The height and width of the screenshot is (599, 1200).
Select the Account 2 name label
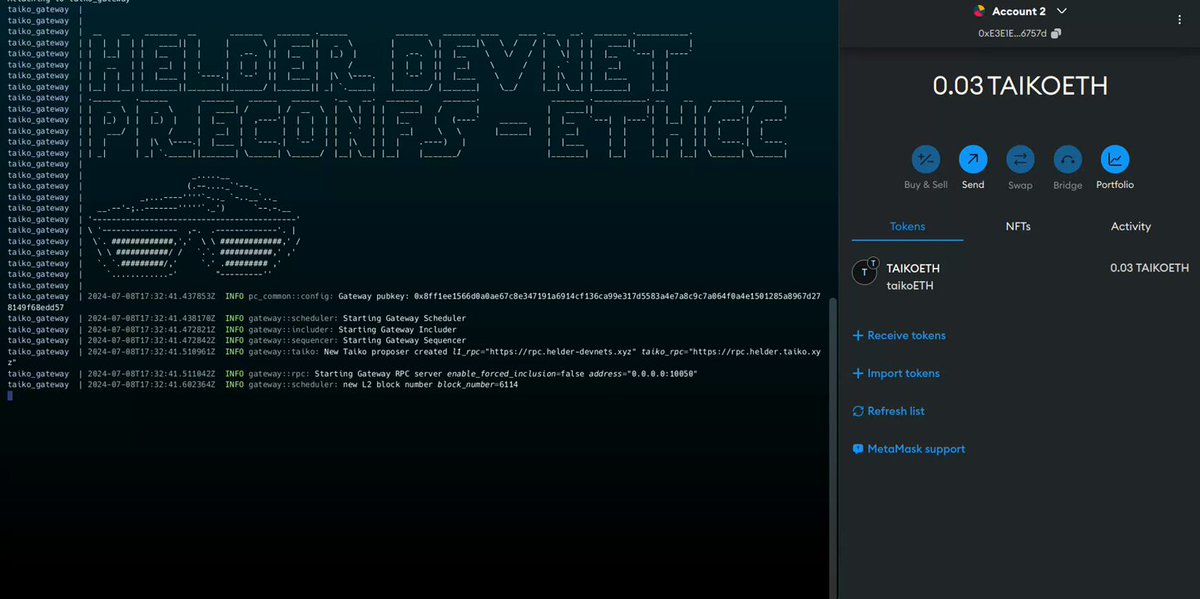(1020, 11)
